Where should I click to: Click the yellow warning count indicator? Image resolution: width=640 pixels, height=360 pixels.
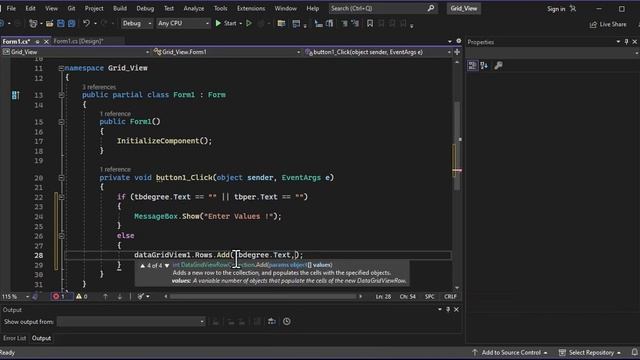coord(82,297)
